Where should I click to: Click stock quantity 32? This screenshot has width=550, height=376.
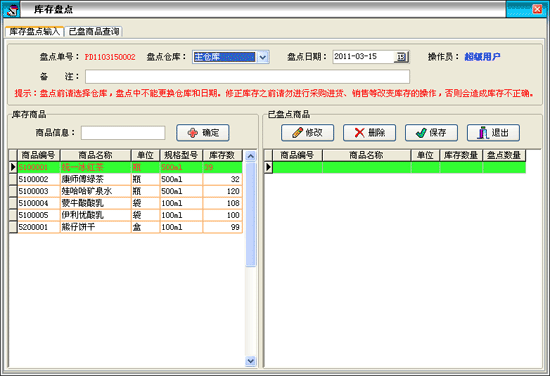click(x=235, y=179)
